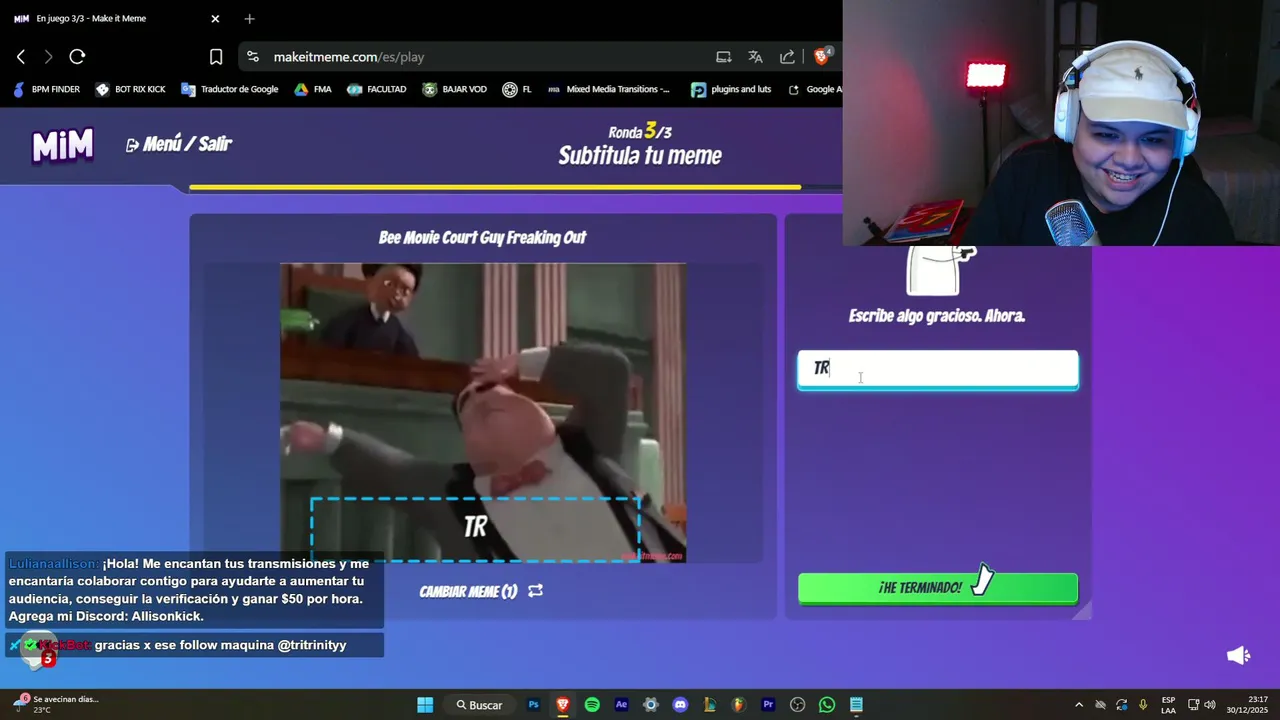Screen dimensions: 1280x720
Task: Click the install app icon in address bar
Action: pyautogui.click(x=723, y=57)
